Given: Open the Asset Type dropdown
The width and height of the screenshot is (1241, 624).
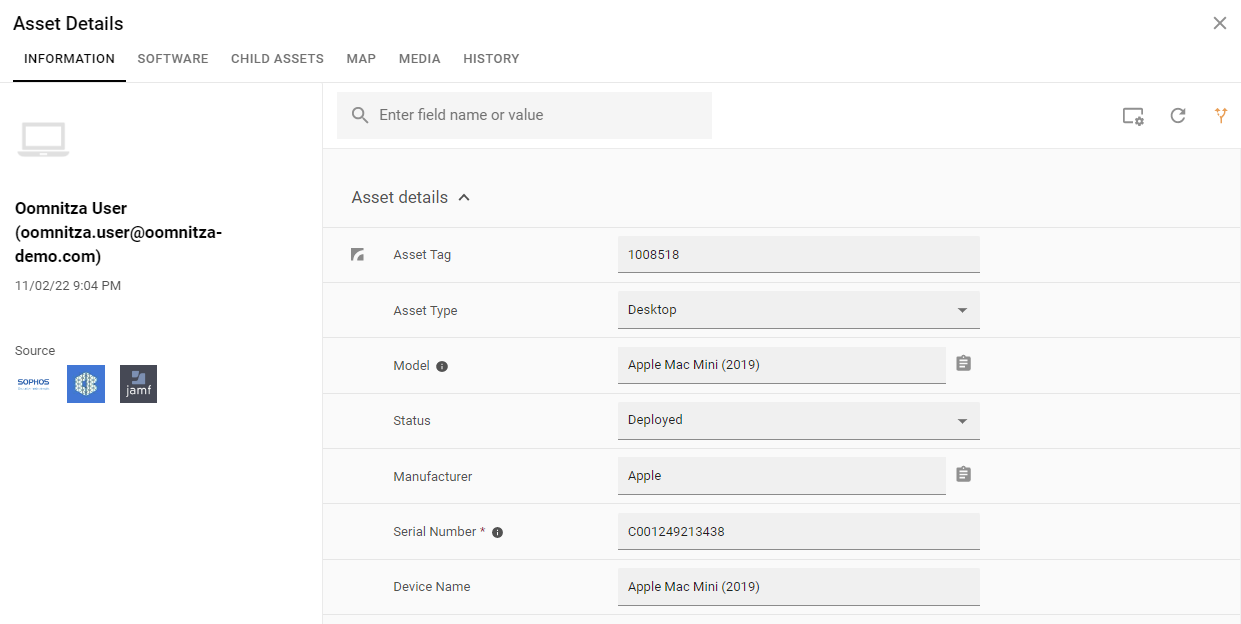Looking at the screenshot, I should [x=798, y=310].
